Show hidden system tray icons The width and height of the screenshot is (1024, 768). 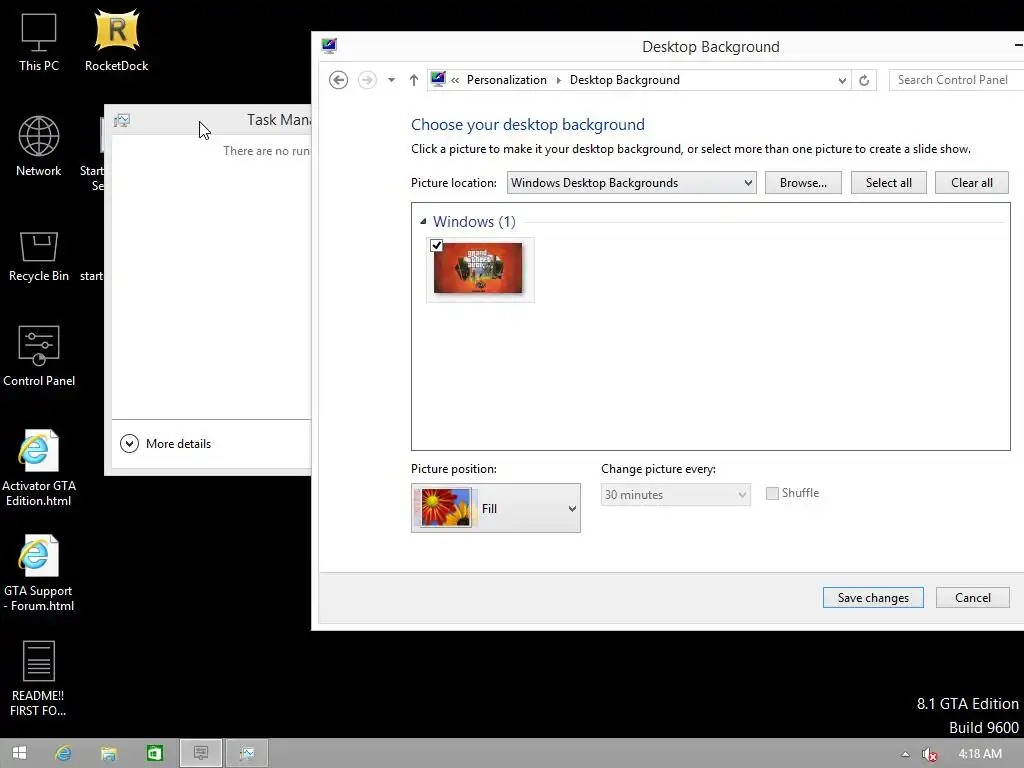coord(905,754)
